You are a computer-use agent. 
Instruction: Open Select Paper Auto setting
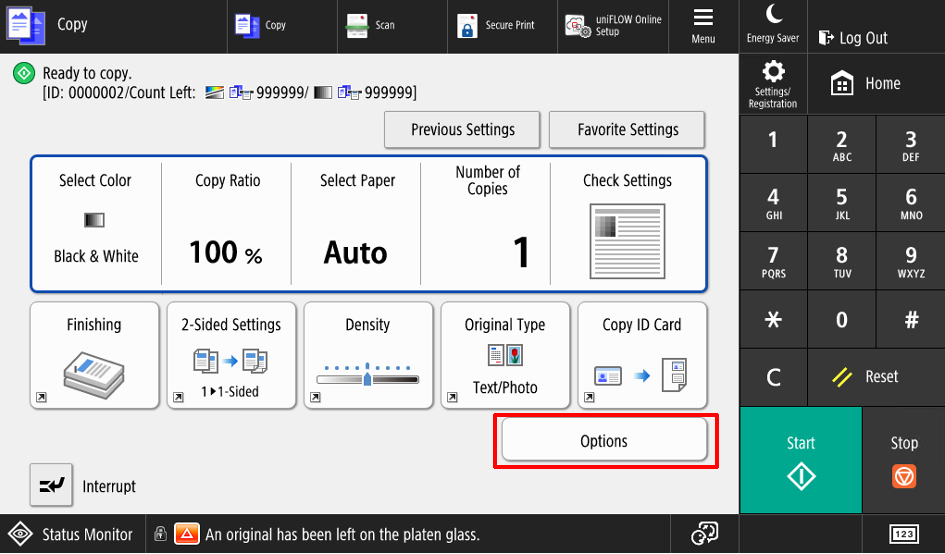pos(356,223)
